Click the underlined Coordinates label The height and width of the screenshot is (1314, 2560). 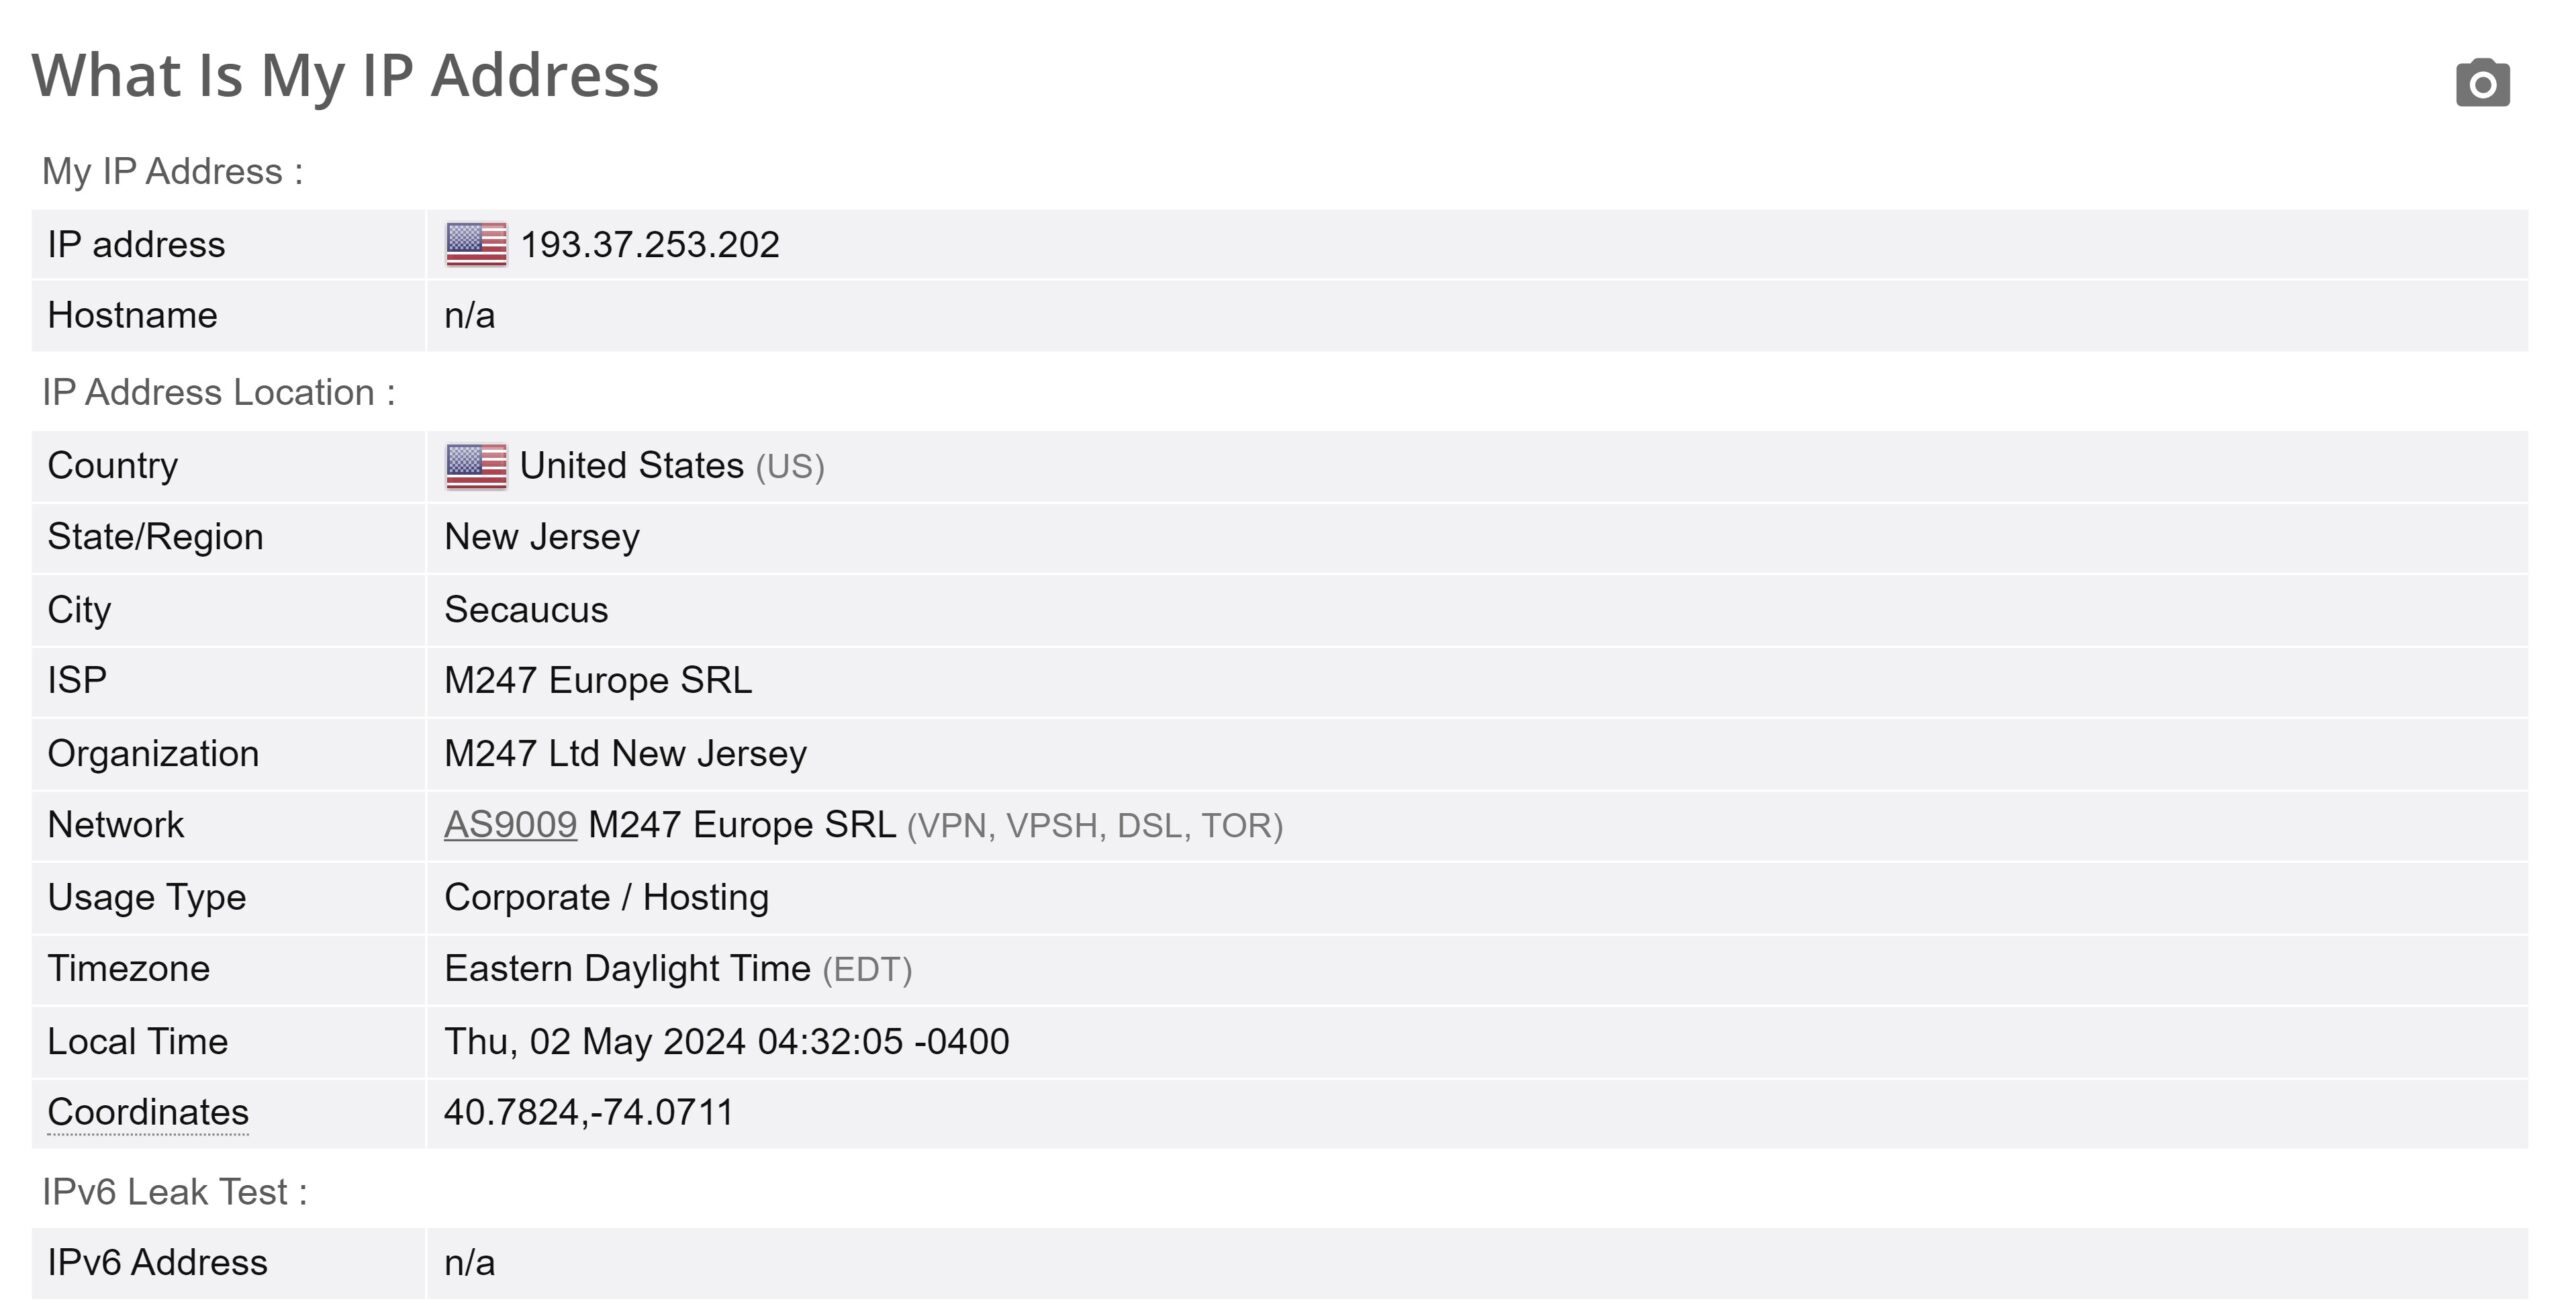click(x=148, y=1112)
